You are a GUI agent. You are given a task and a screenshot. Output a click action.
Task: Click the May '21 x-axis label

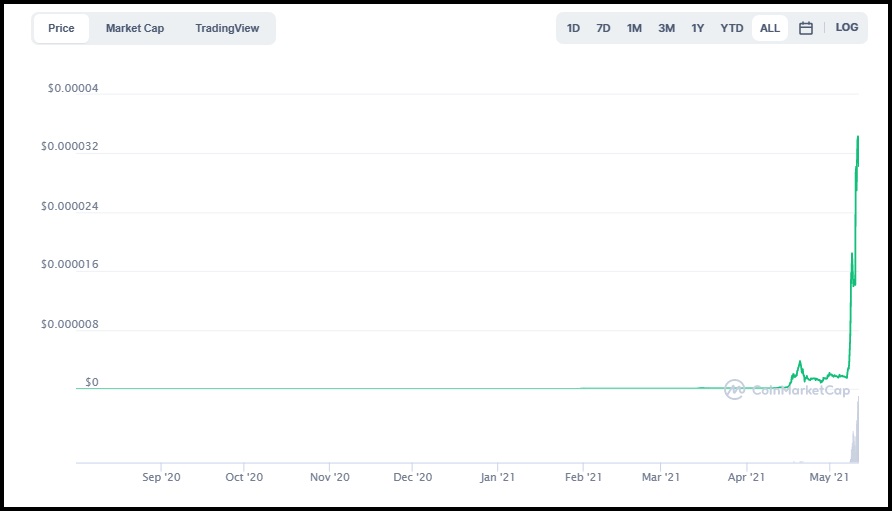coord(829,477)
